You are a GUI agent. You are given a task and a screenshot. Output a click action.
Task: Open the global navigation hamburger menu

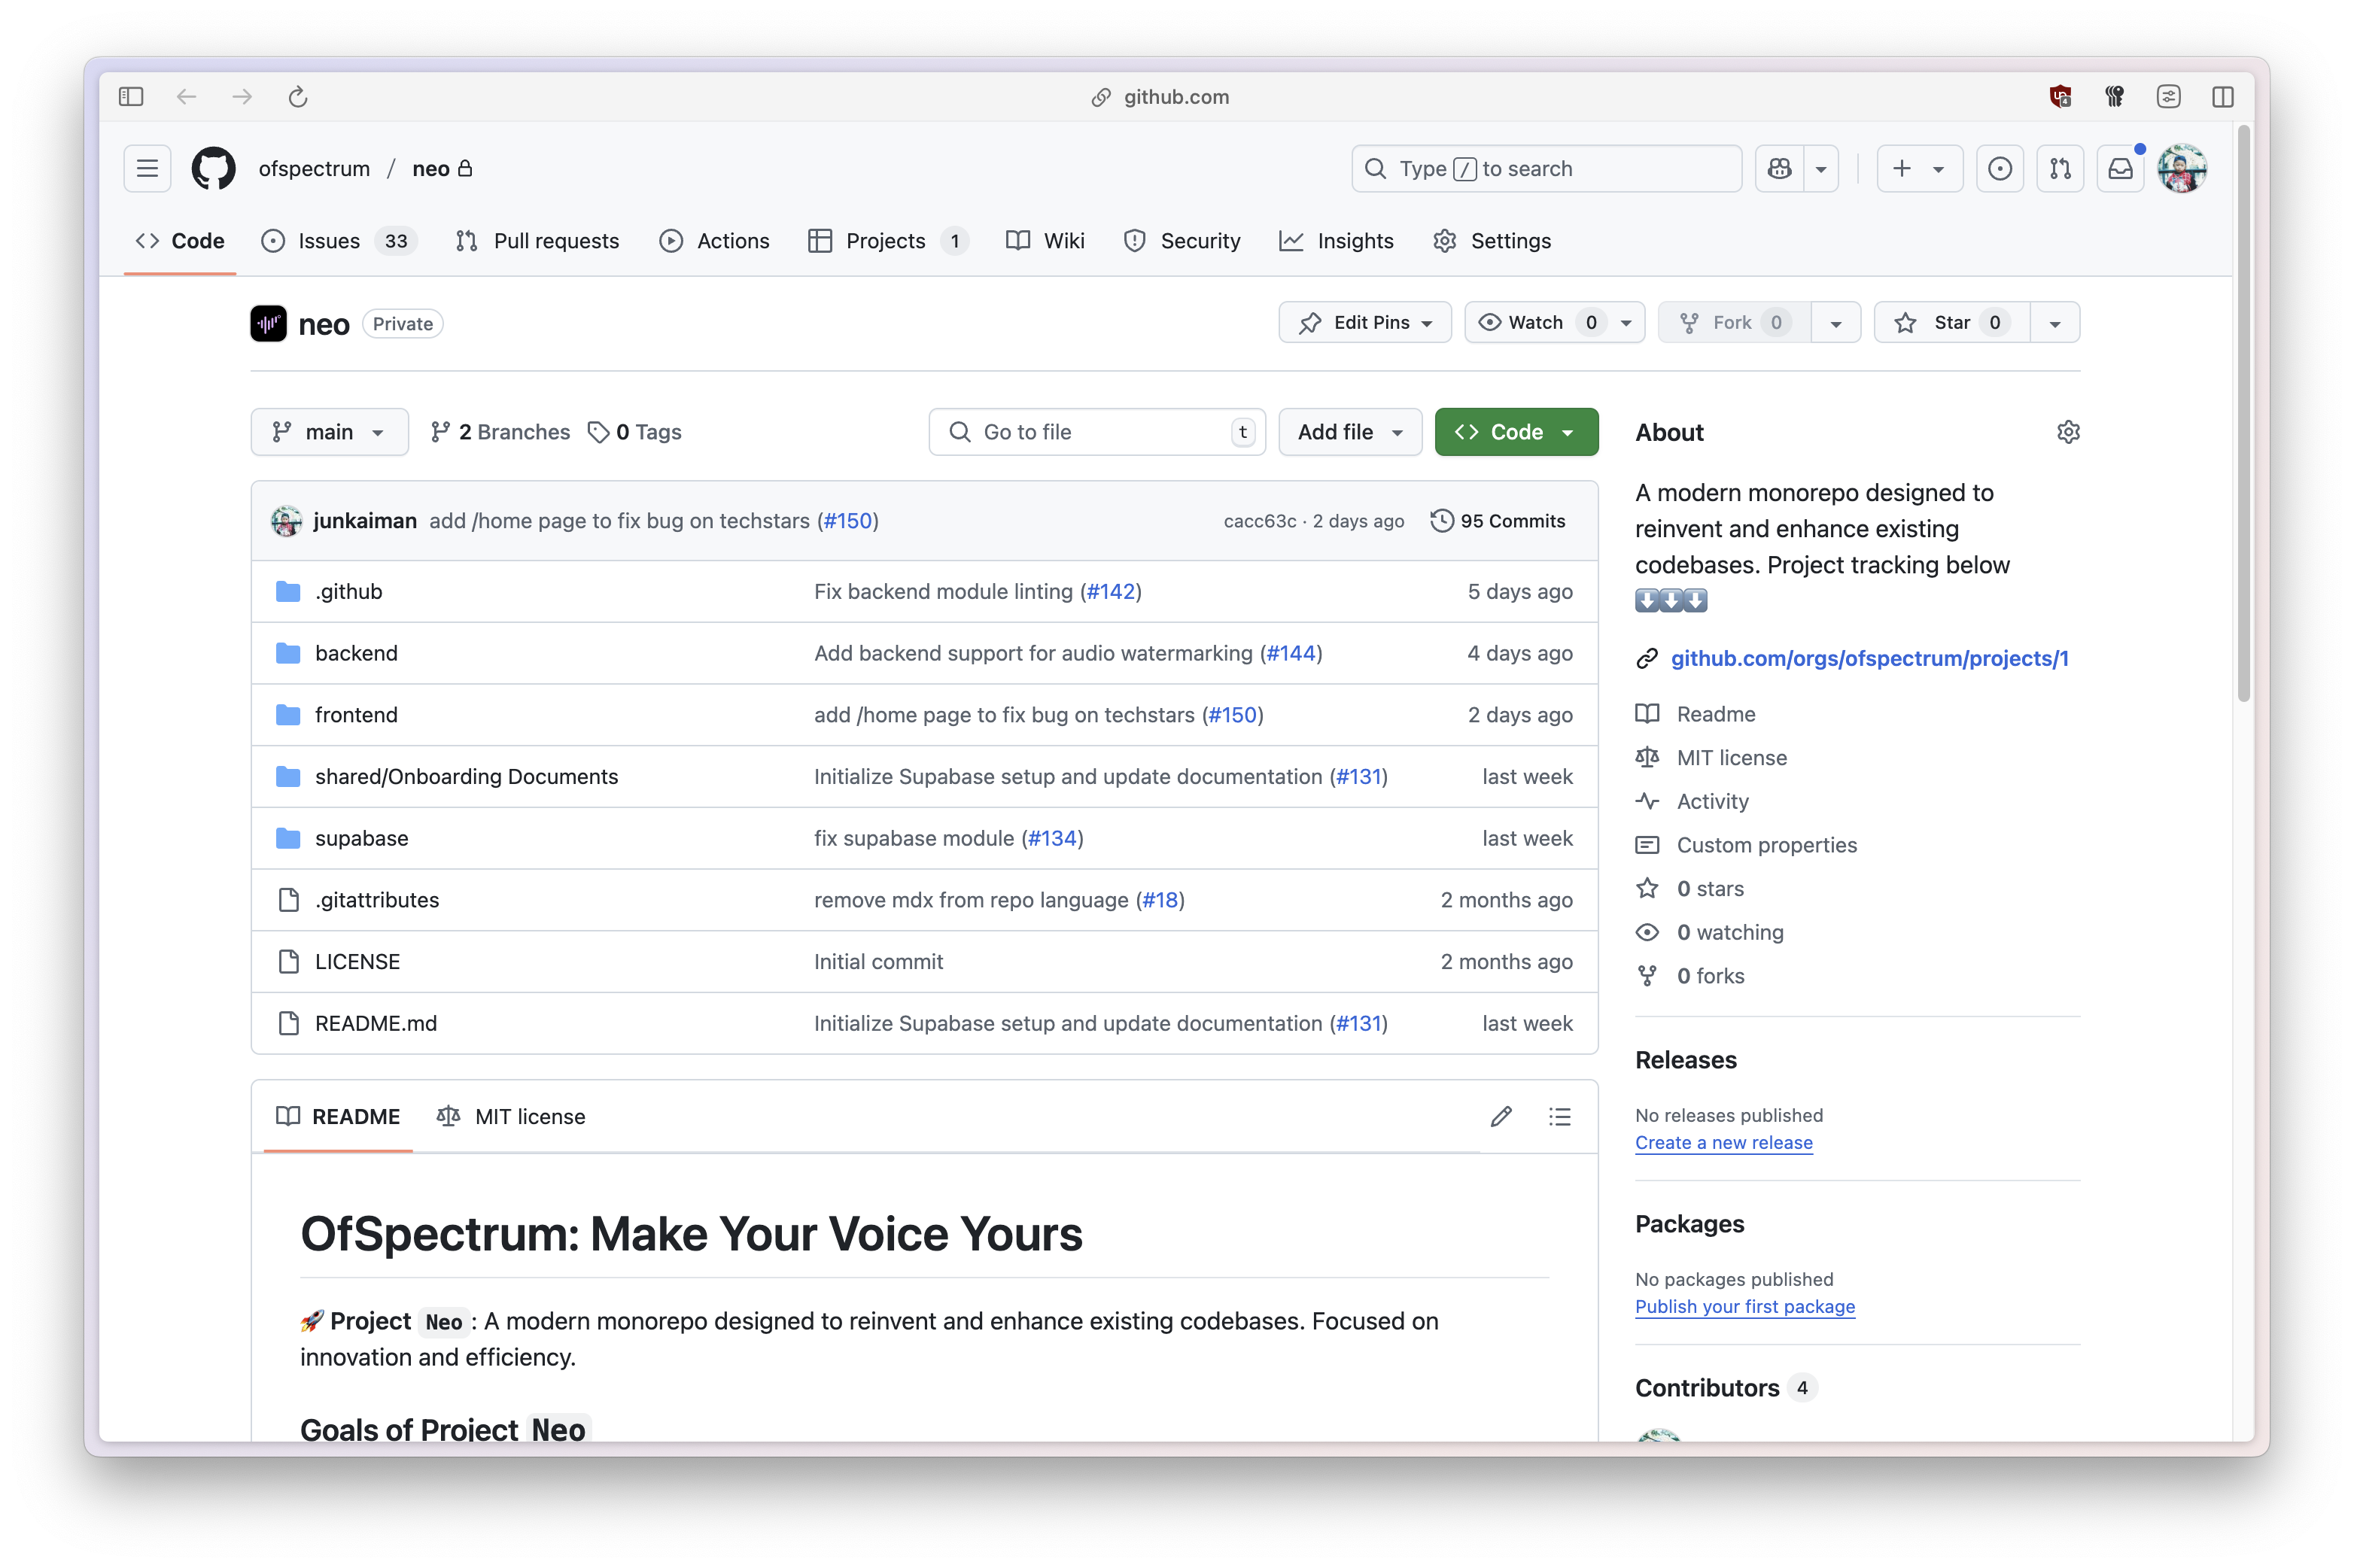click(x=147, y=168)
